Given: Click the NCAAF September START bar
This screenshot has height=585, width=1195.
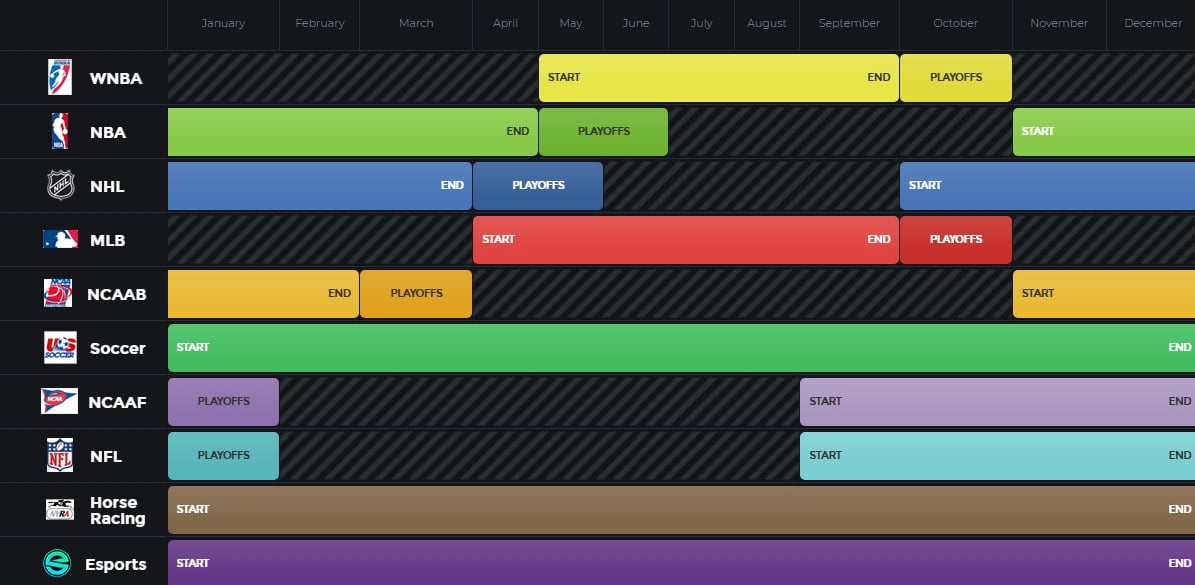Looking at the screenshot, I should click(x=998, y=402).
